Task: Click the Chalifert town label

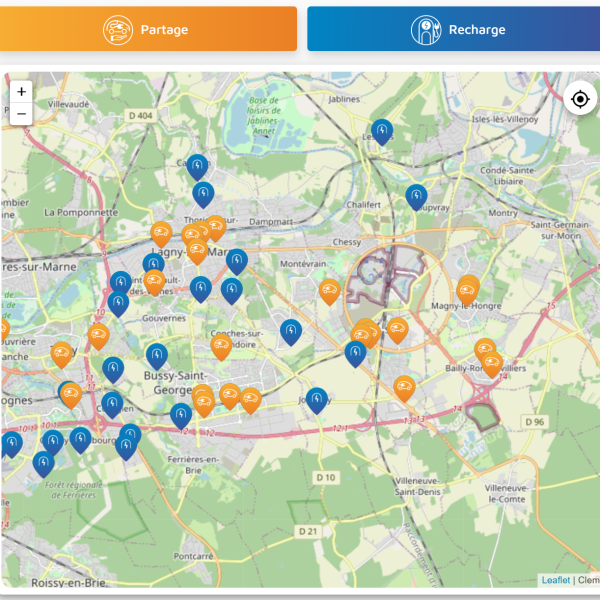Action: click(364, 205)
